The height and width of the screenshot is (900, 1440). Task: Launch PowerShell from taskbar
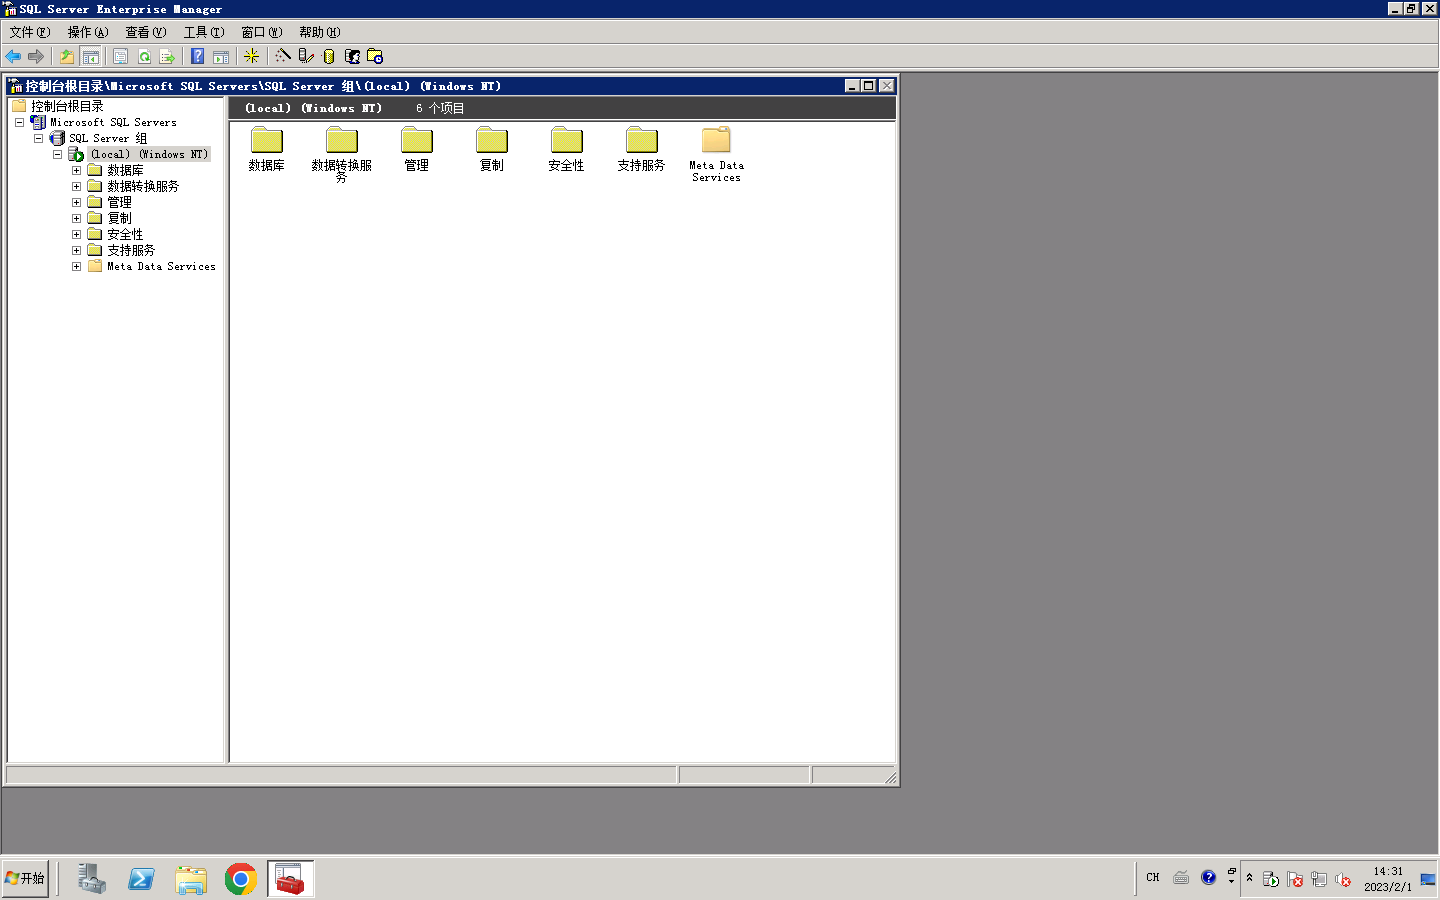(141, 879)
